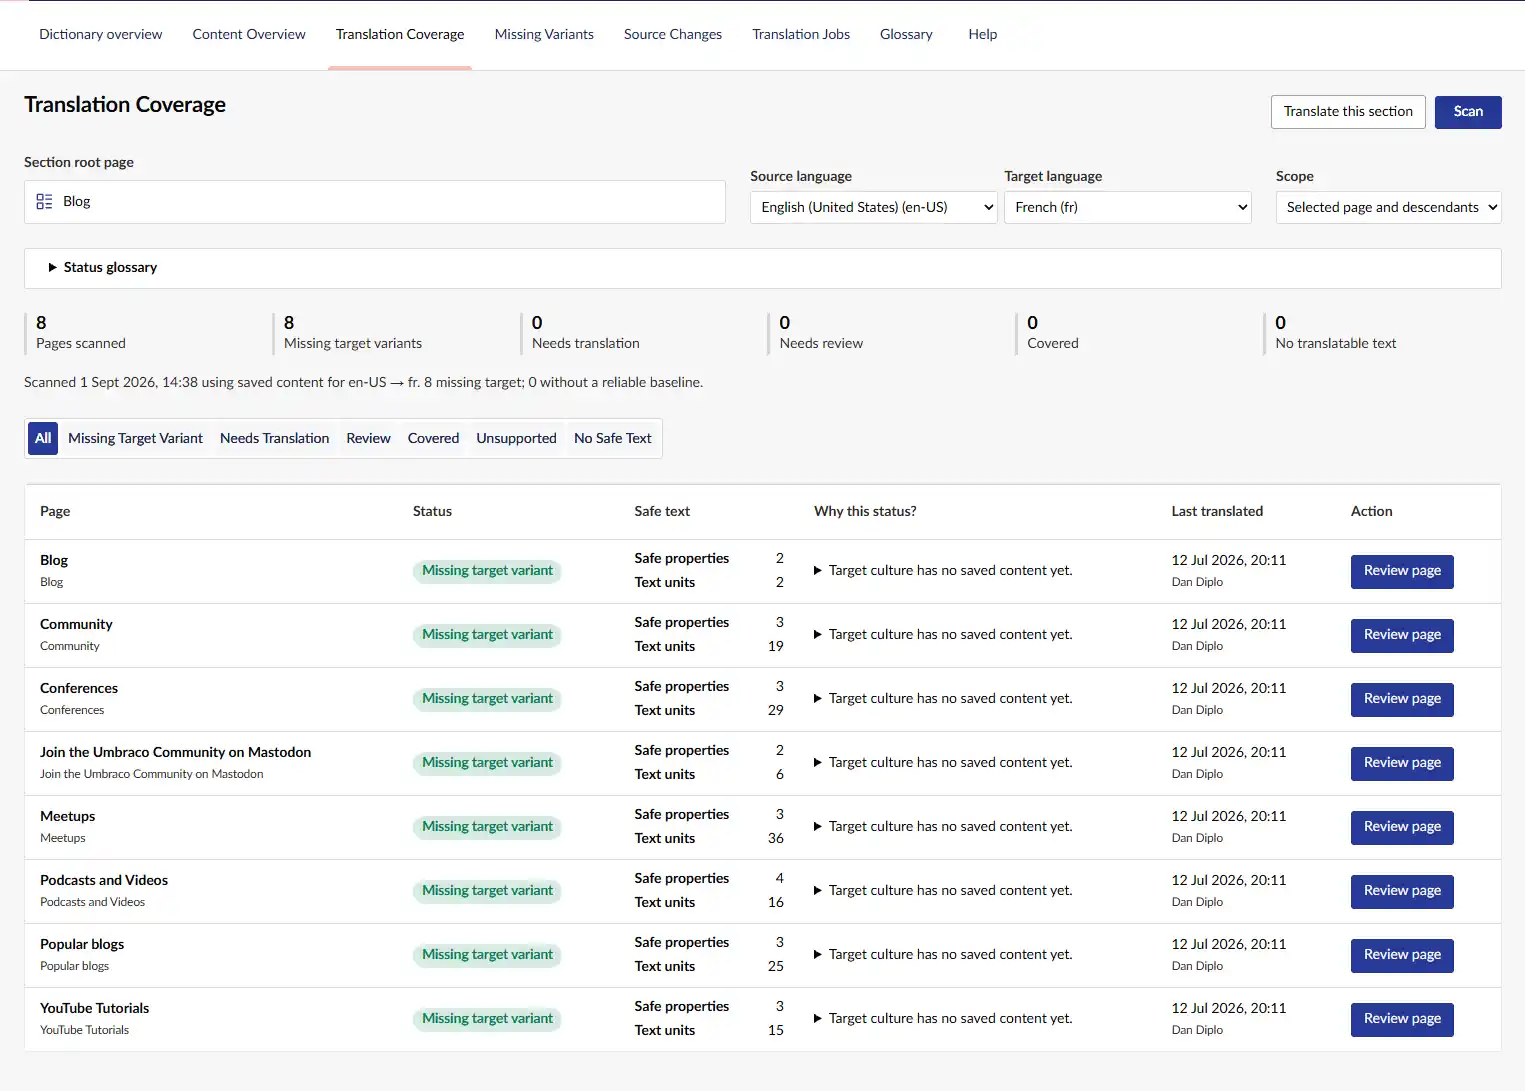
Task: Click the Popular blogs page name
Action: [82, 944]
